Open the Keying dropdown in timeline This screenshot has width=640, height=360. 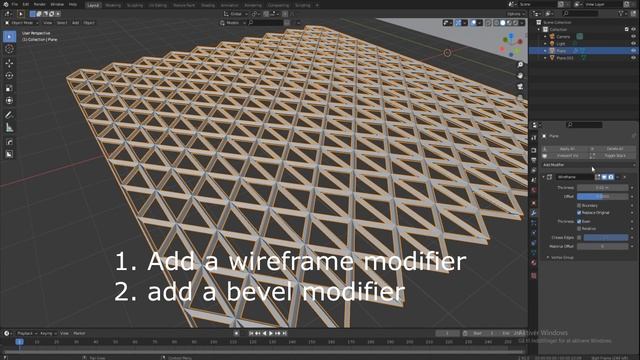click(48, 333)
